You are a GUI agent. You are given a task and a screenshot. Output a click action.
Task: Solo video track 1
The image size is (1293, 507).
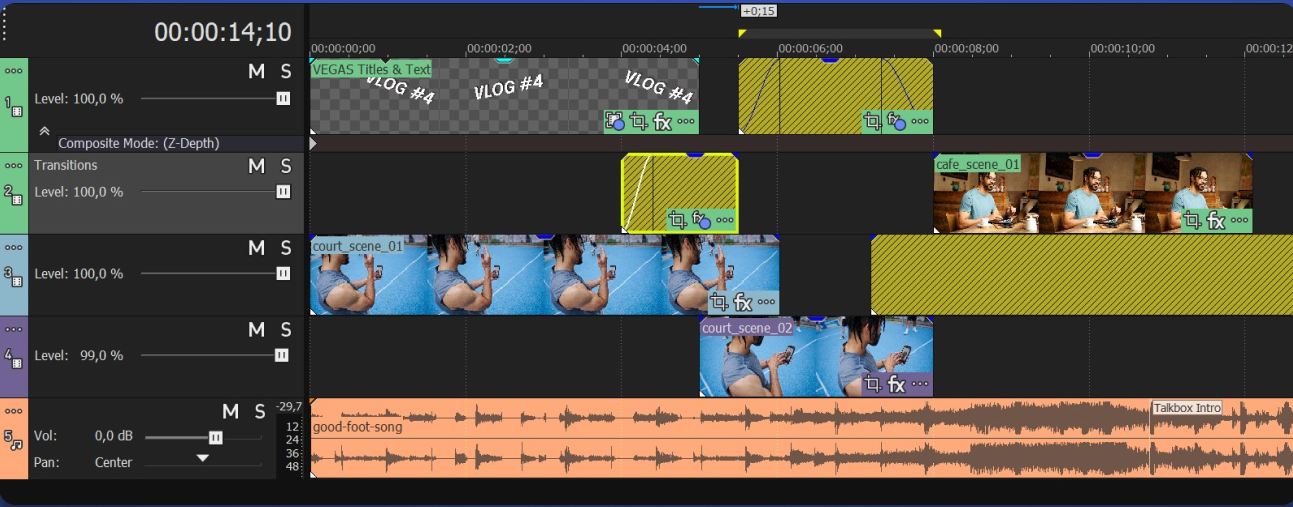285,71
